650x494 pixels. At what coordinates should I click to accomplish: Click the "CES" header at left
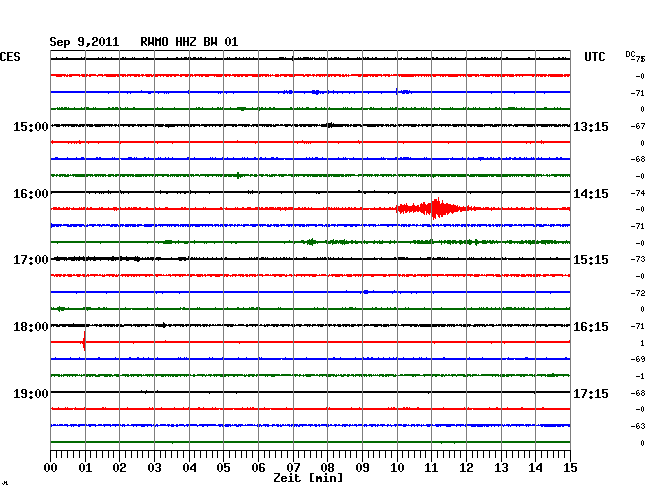(10, 57)
